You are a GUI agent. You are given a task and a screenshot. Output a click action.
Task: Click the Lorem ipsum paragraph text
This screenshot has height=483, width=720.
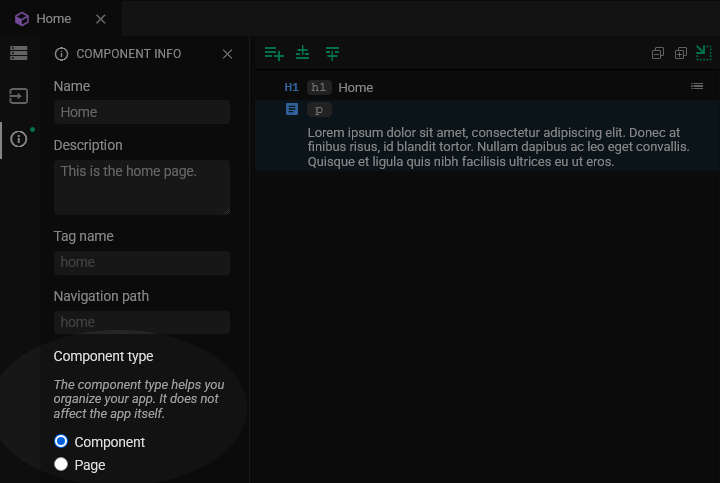(x=498, y=147)
